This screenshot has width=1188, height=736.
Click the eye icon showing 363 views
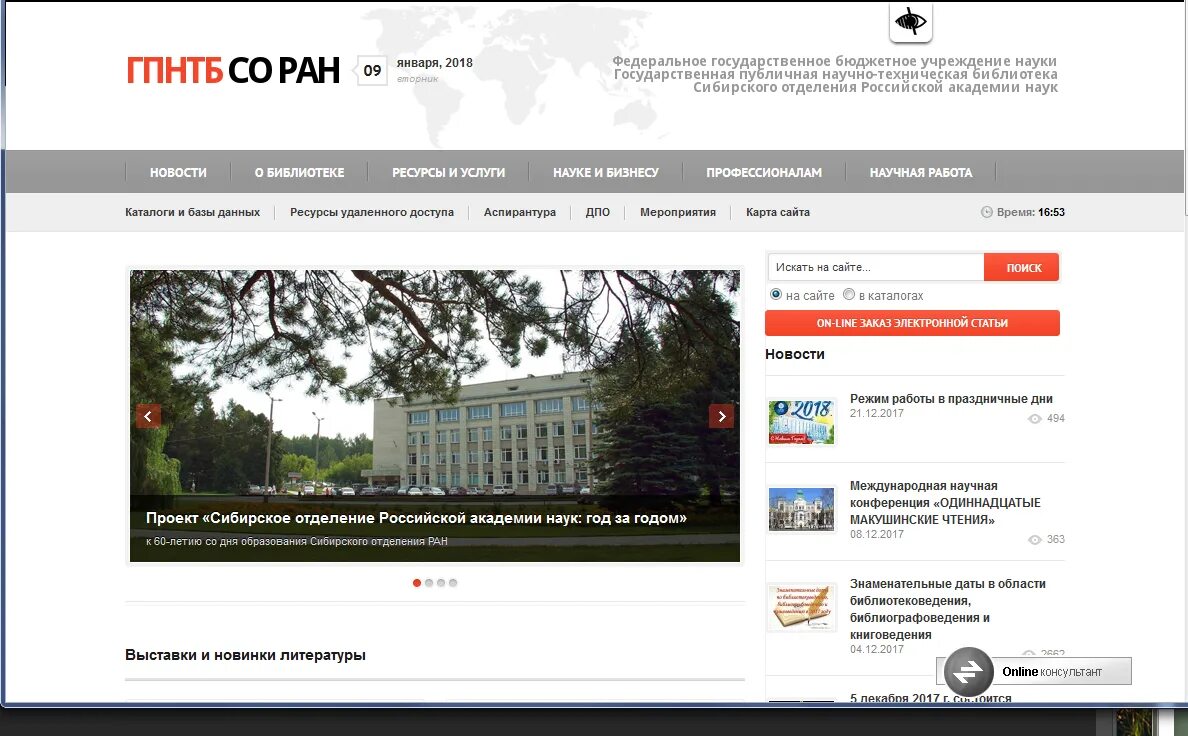[1033, 539]
